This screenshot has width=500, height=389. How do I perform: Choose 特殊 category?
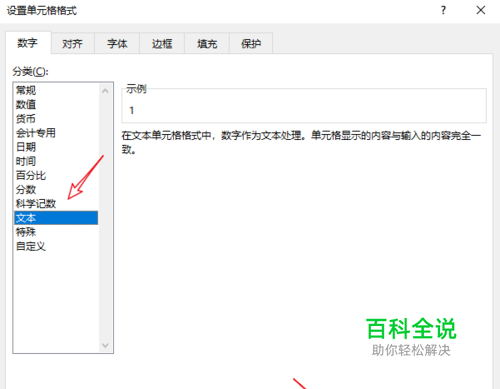(56, 232)
